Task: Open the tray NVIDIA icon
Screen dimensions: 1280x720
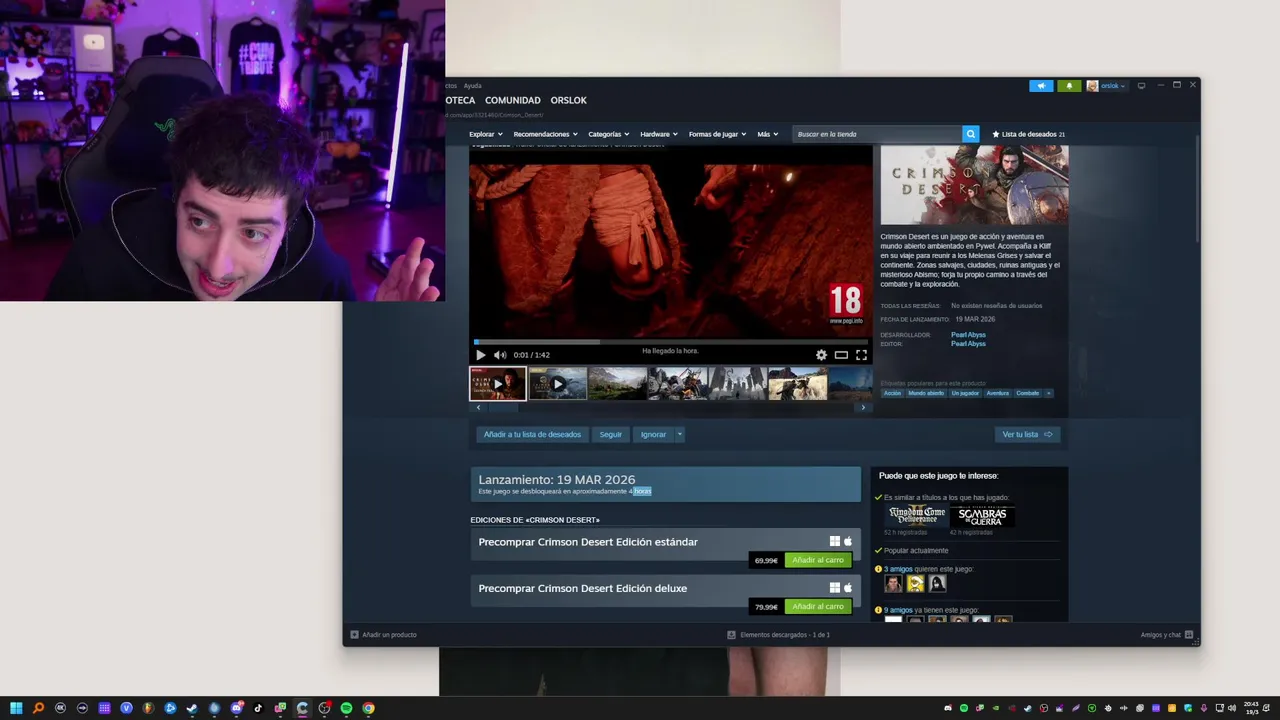Action: pos(996,708)
